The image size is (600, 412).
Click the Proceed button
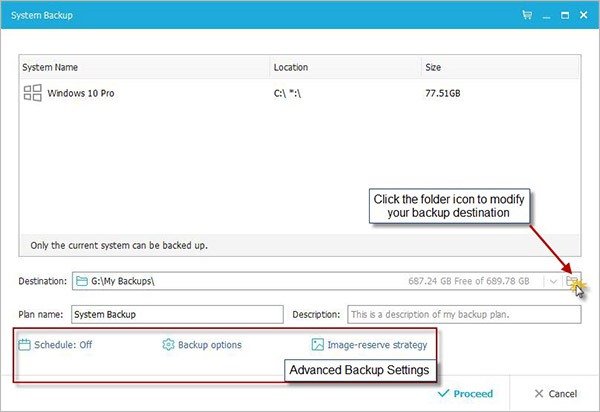(465, 394)
